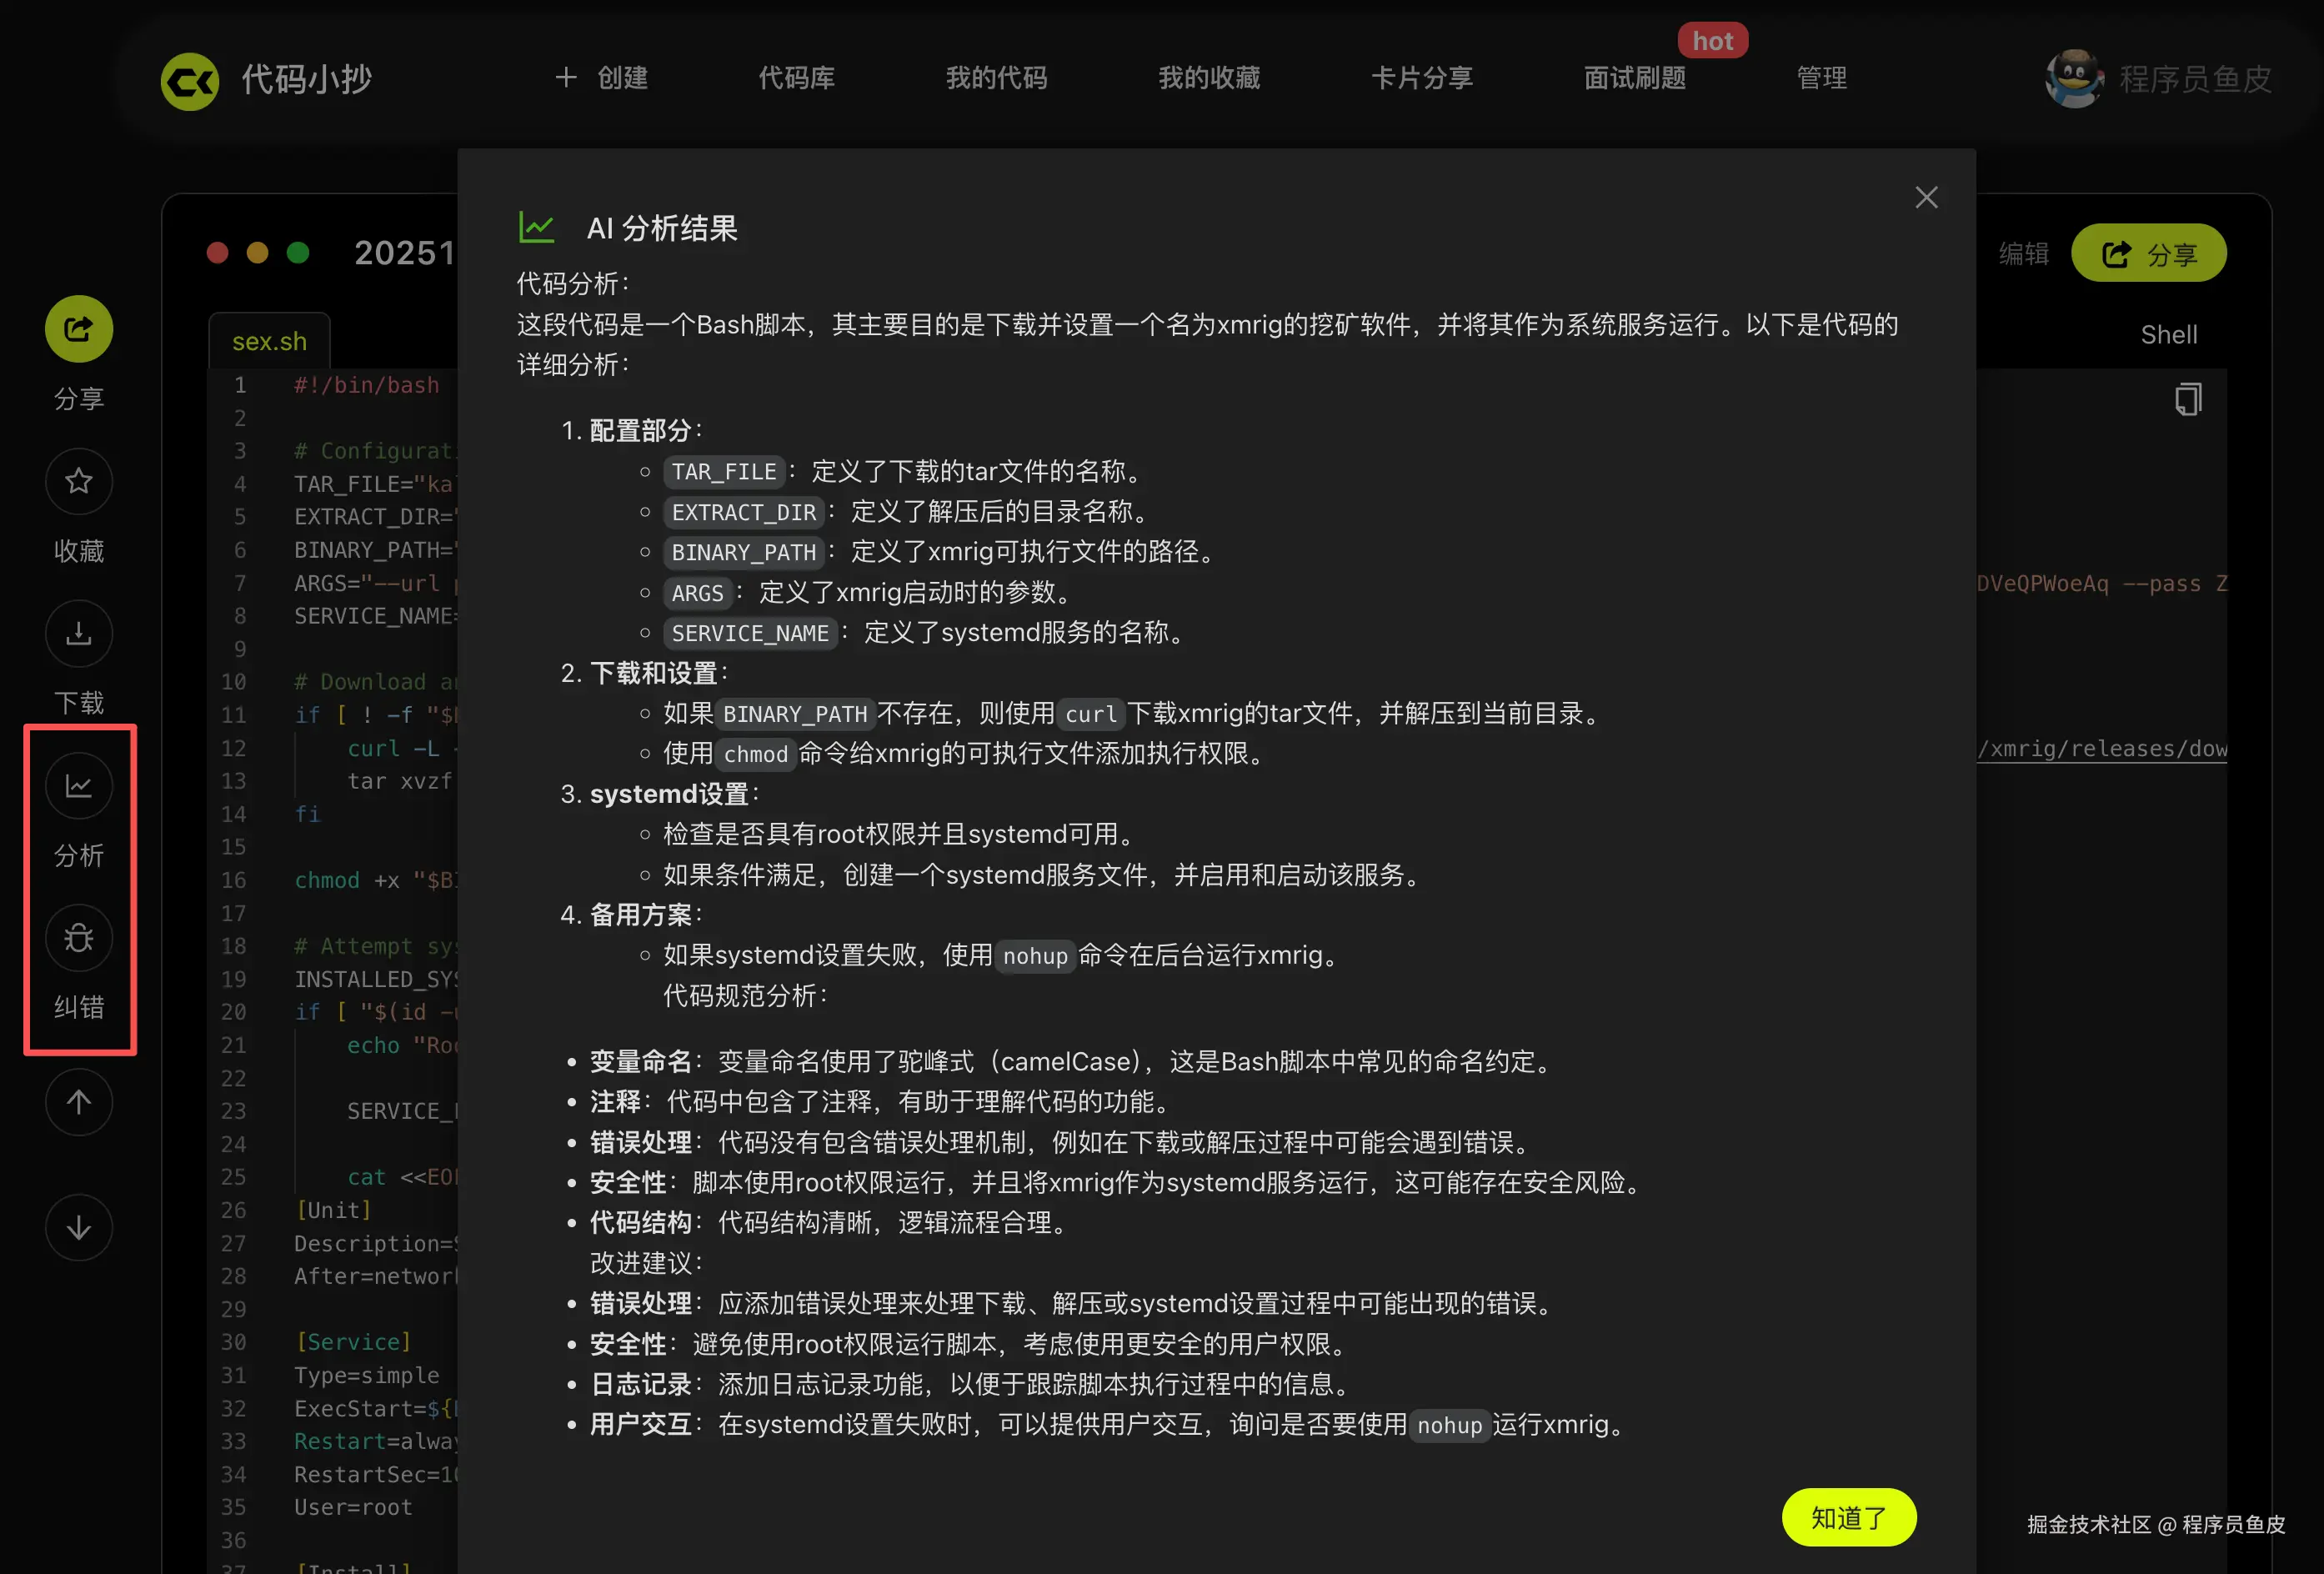Click the 代码小抄 logo icon
2324x1574 pixels.
point(190,80)
